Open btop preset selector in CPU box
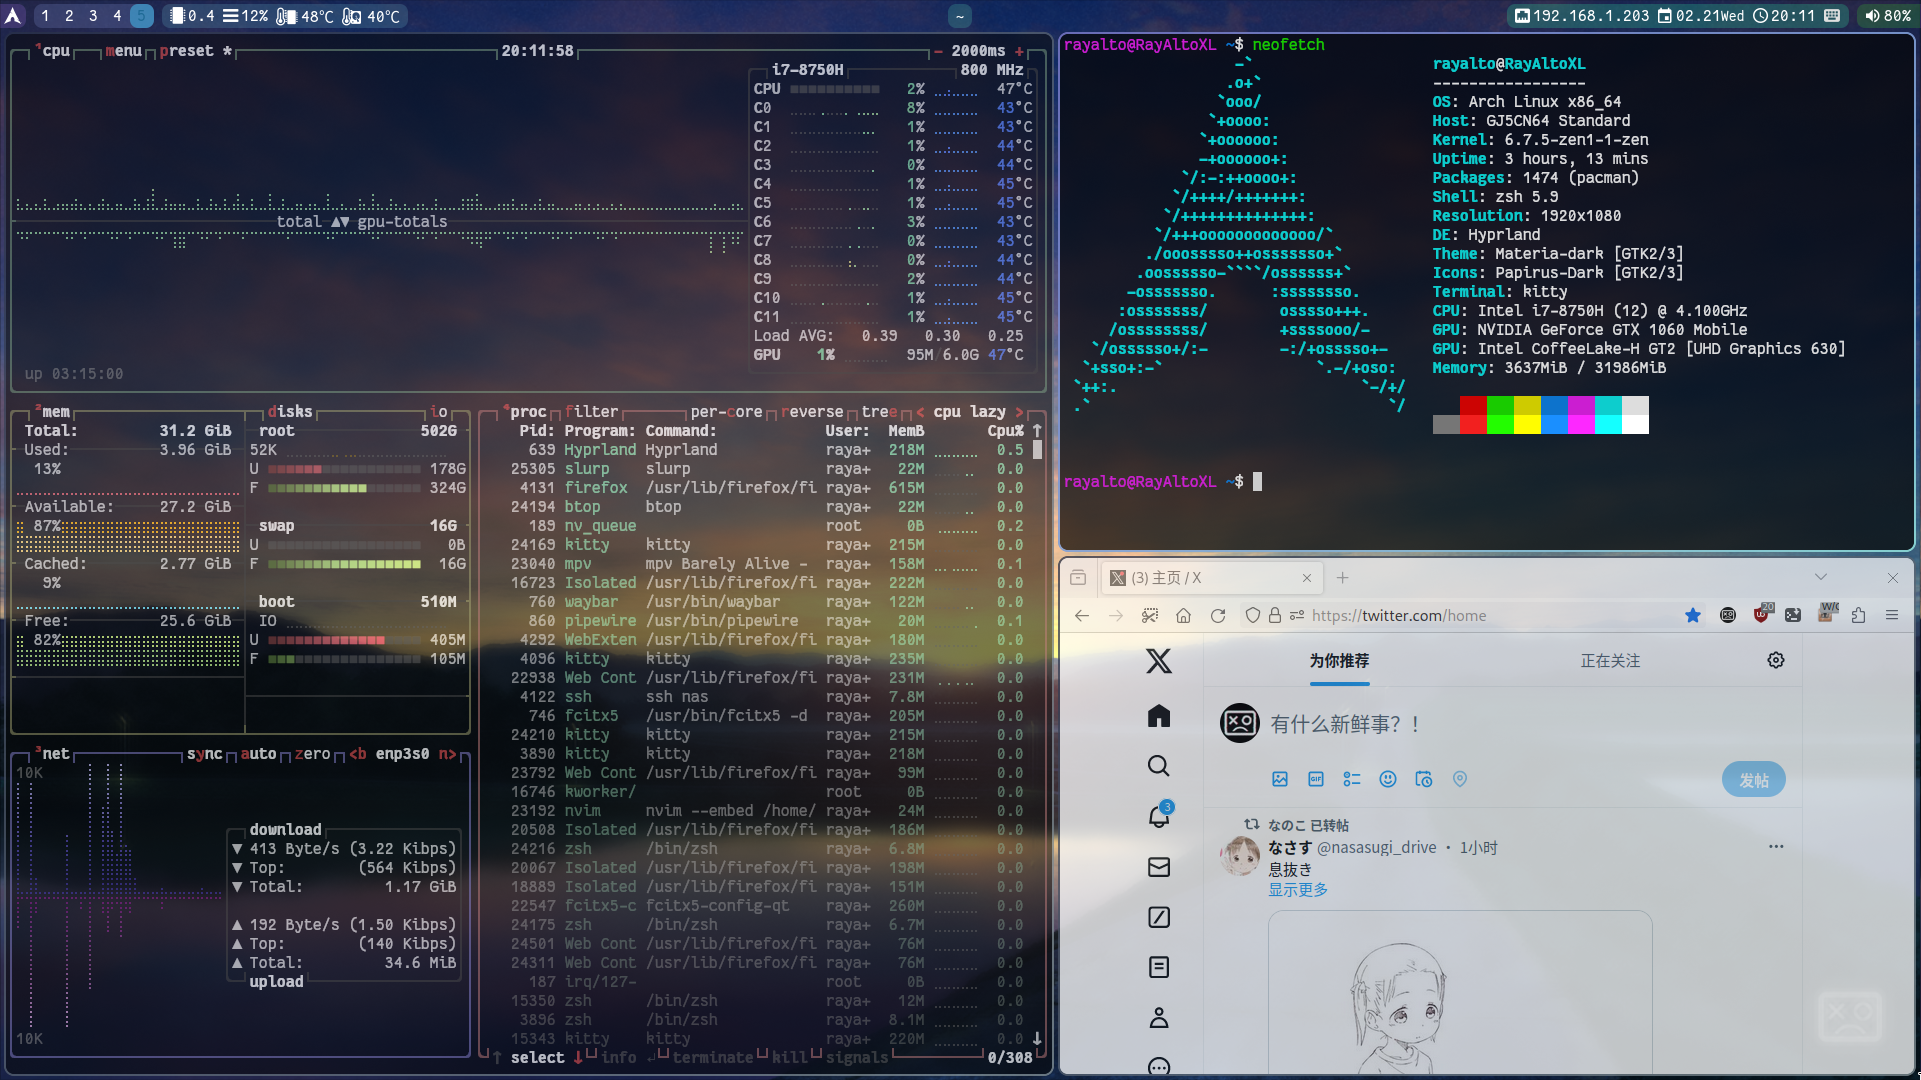 [187, 51]
